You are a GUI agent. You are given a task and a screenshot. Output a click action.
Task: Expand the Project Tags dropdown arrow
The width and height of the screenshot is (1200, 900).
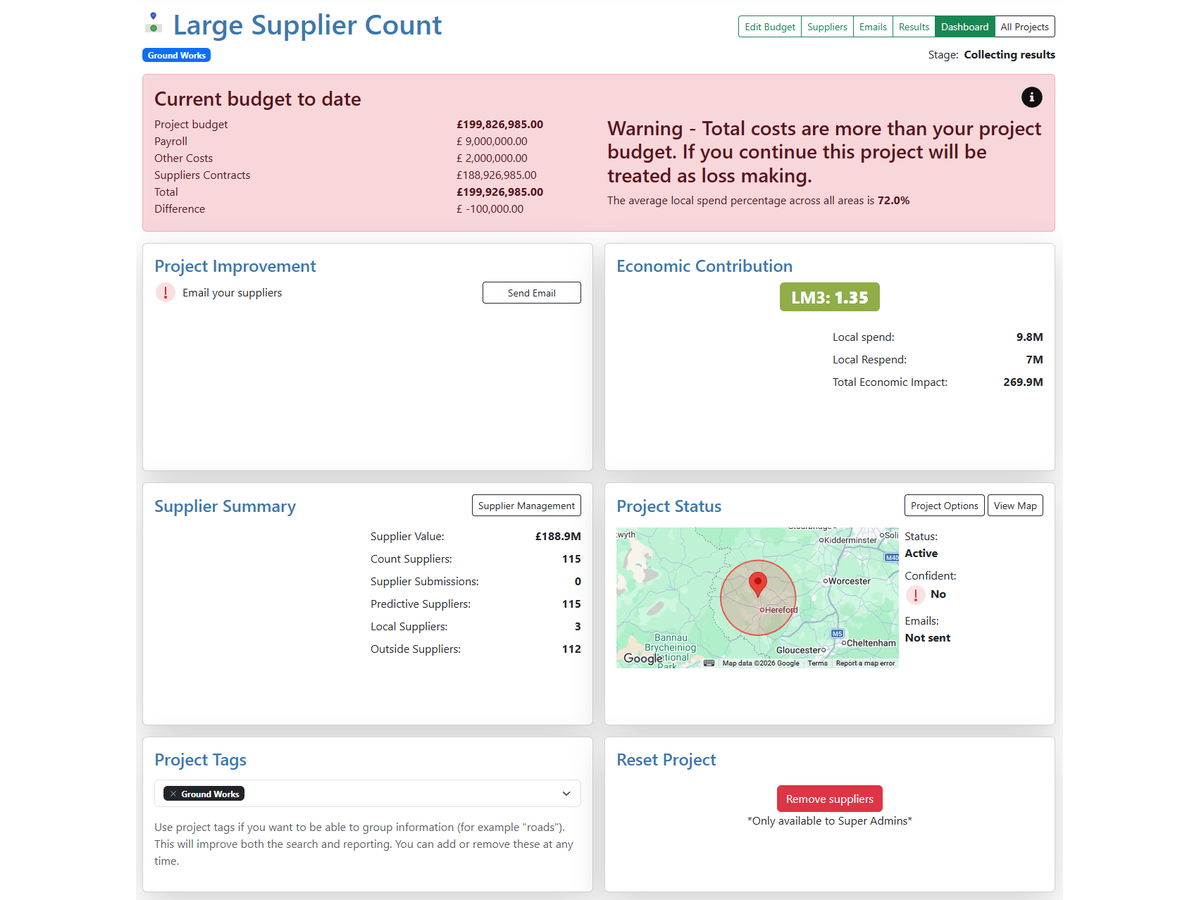click(566, 794)
